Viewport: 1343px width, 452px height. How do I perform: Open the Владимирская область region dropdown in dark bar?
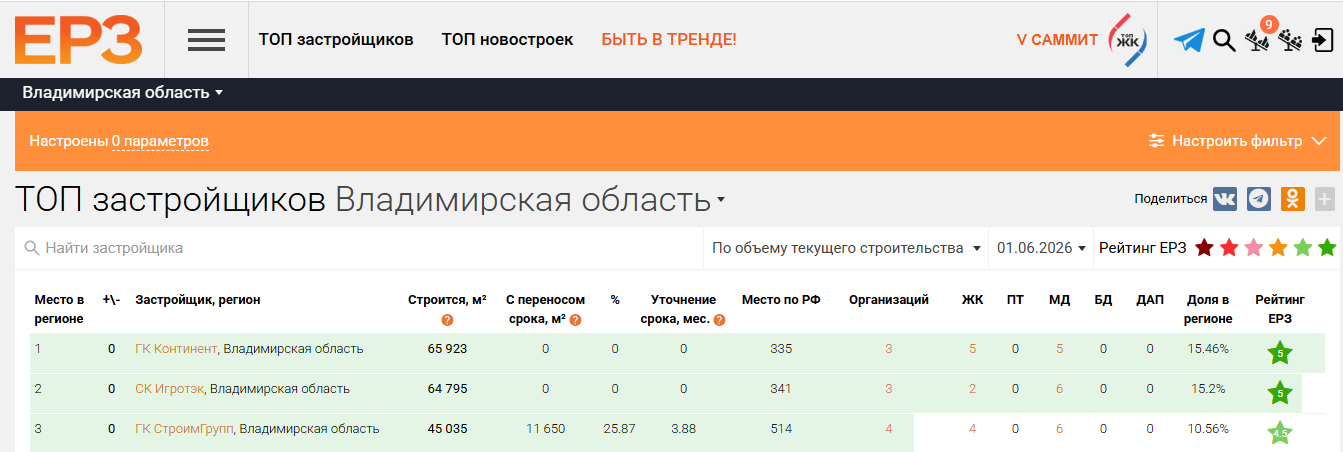click(122, 93)
